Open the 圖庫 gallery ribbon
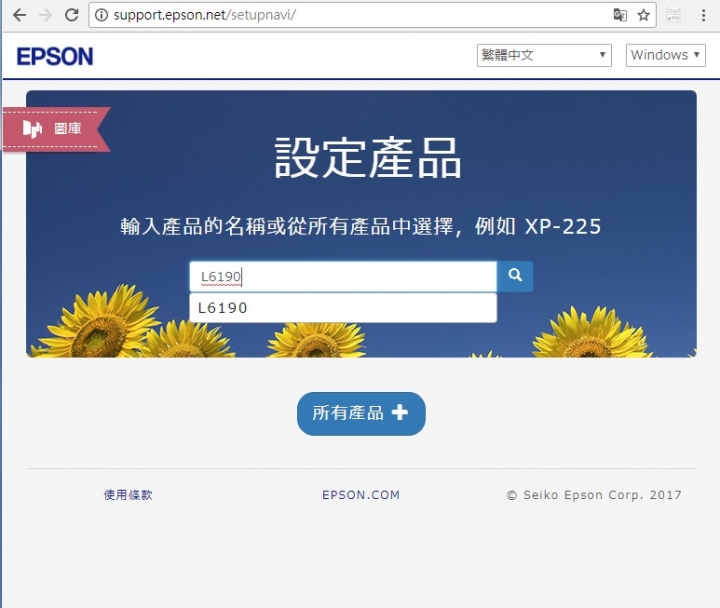The width and height of the screenshot is (720, 608). pyautogui.click(x=56, y=129)
